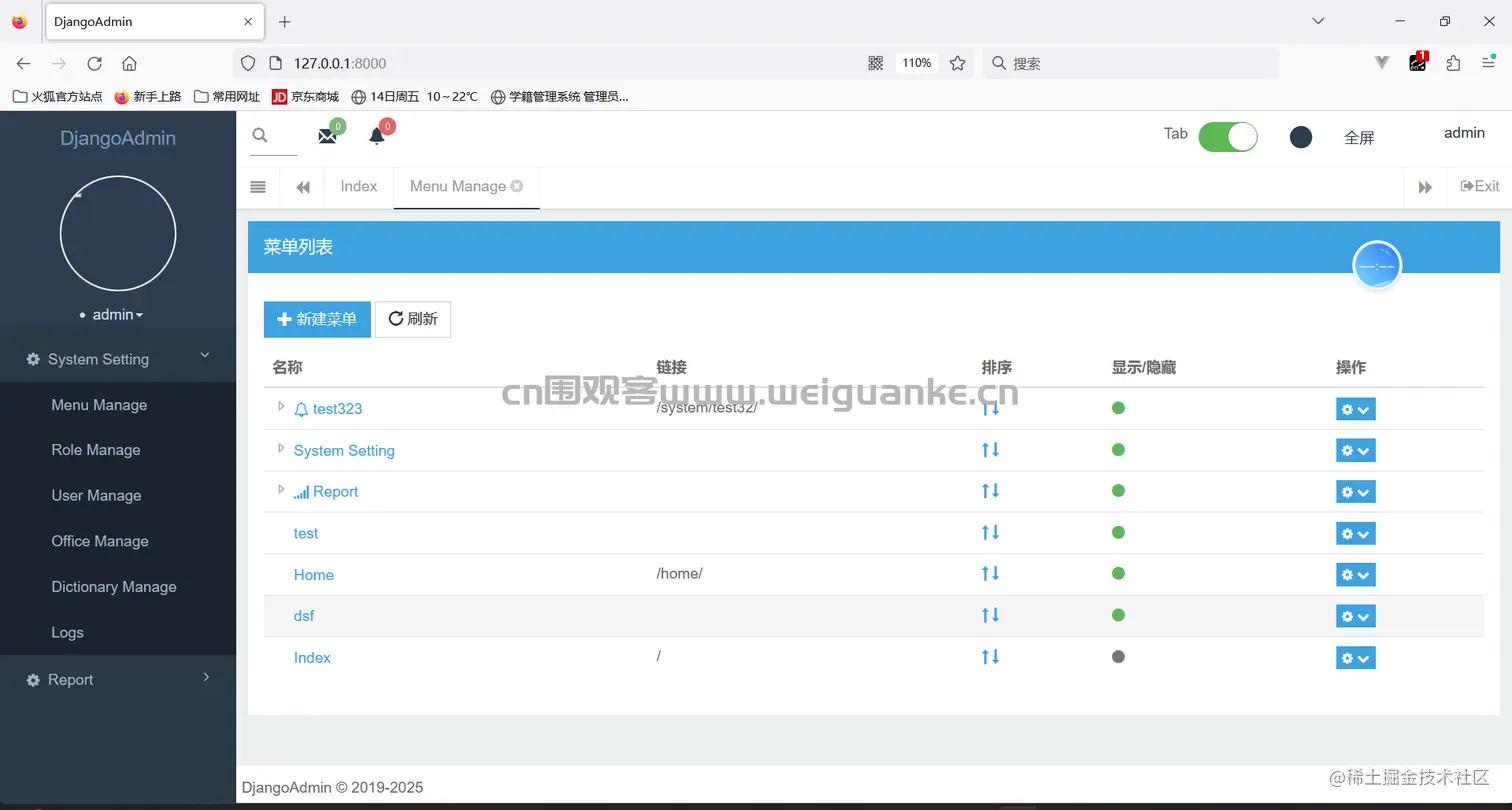Toggle the sidebar hamburger menu icon

click(258, 187)
